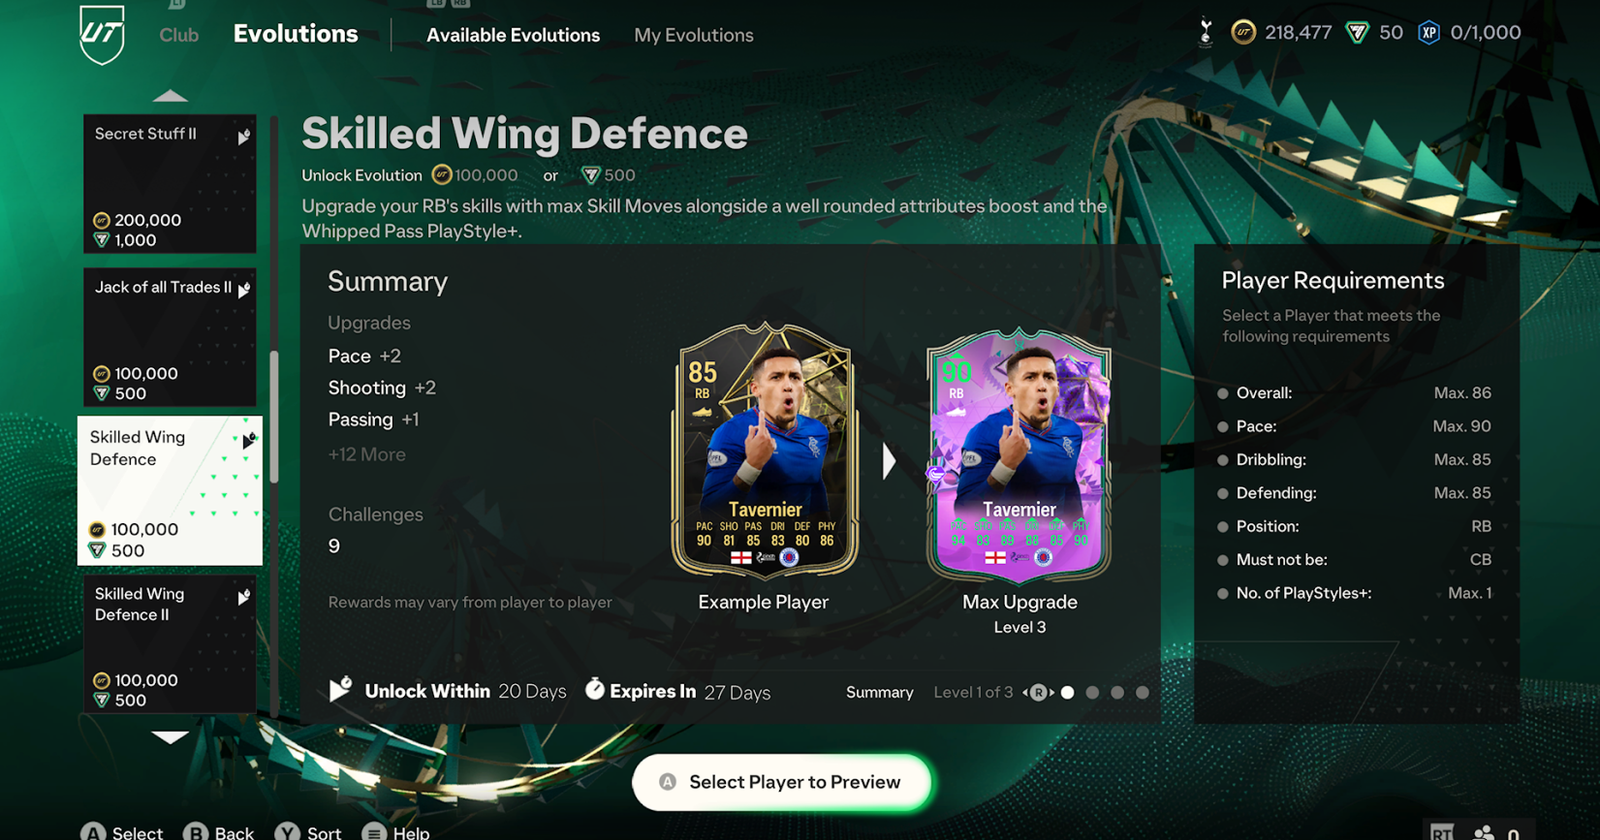The width and height of the screenshot is (1600, 840).
Task: Select the second level page dot
Action: coord(1092,692)
